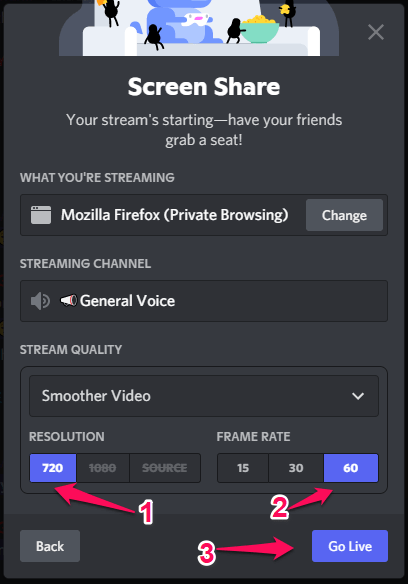Click the game controller in header illustration
The height and width of the screenshot is (584, 408).
tap(196, 19)
